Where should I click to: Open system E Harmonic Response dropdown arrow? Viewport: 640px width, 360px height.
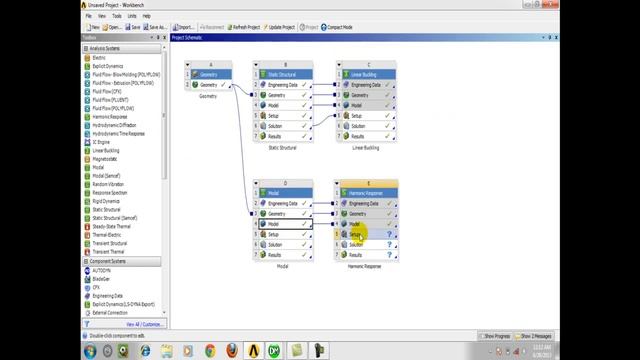[x=337, y=183]
